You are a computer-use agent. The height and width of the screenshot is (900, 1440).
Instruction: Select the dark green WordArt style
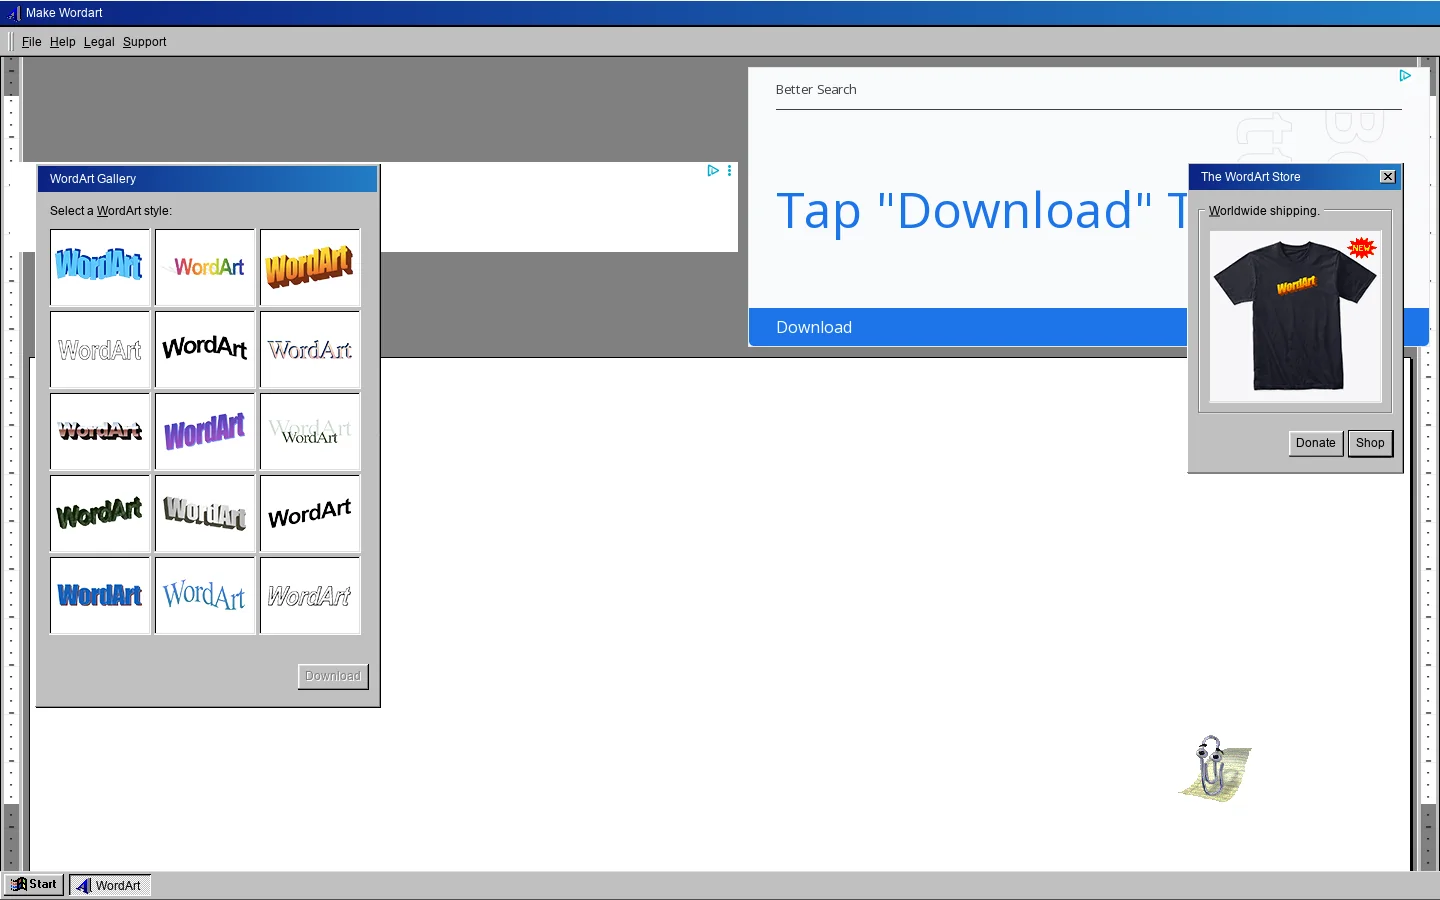click(x=100, y=513)
